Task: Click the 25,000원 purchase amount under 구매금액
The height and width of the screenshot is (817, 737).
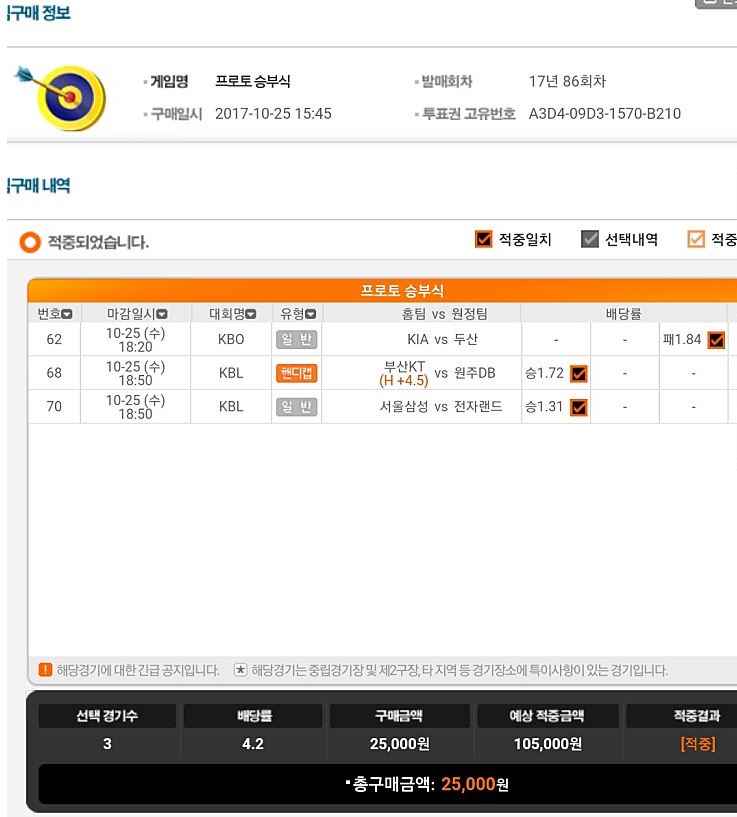Action: 400,744
